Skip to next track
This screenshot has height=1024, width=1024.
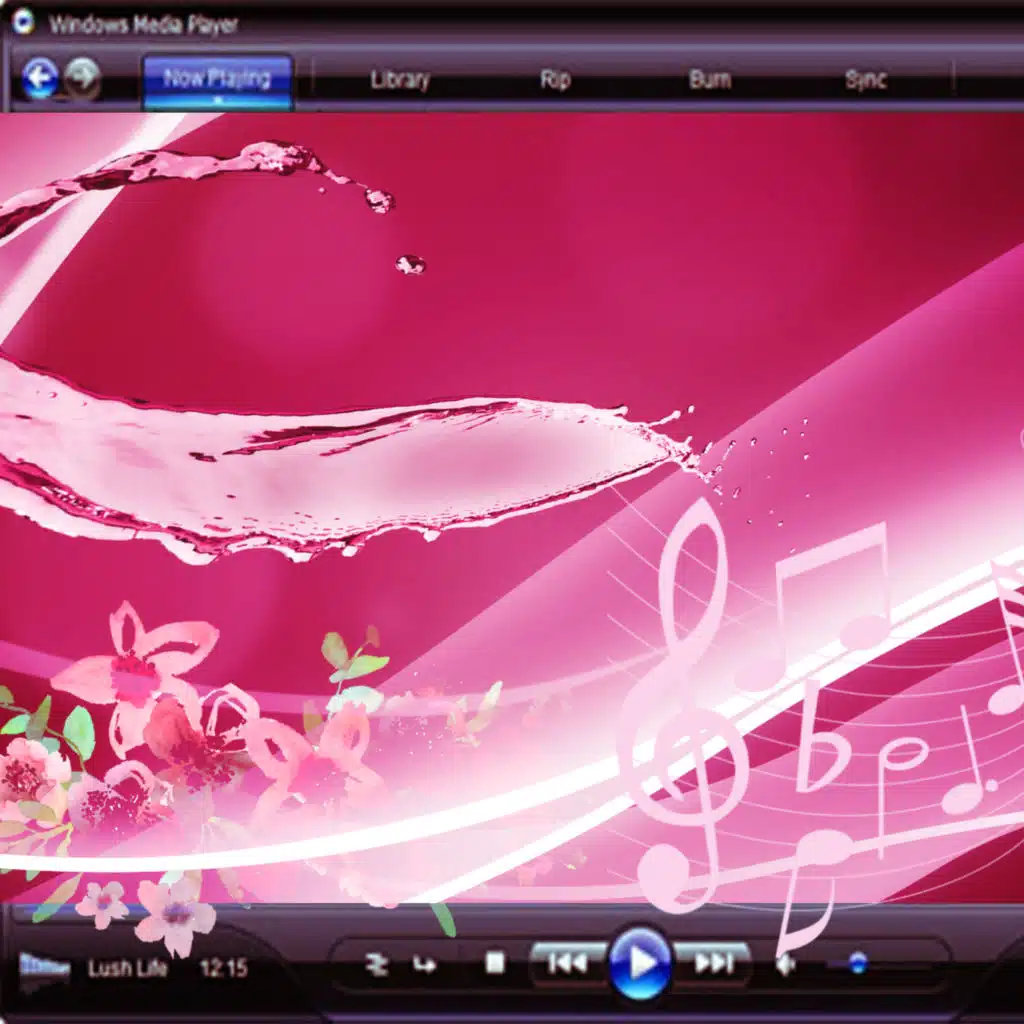pos(712,963)
